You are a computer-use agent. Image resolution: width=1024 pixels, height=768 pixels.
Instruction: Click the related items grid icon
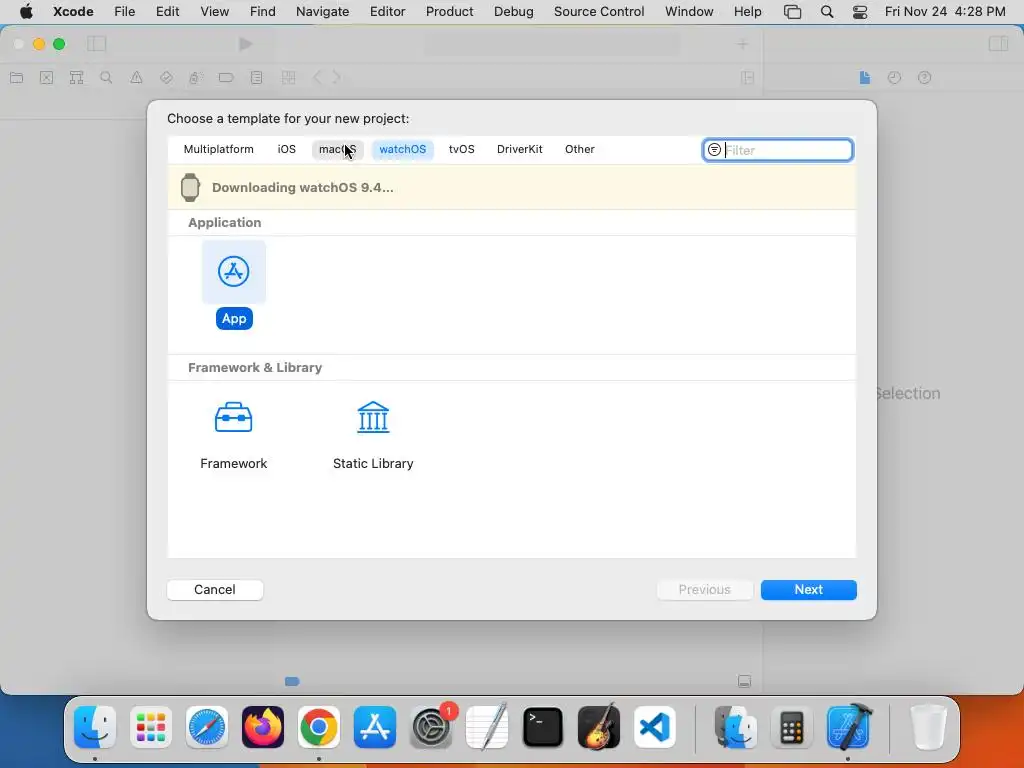288,78
